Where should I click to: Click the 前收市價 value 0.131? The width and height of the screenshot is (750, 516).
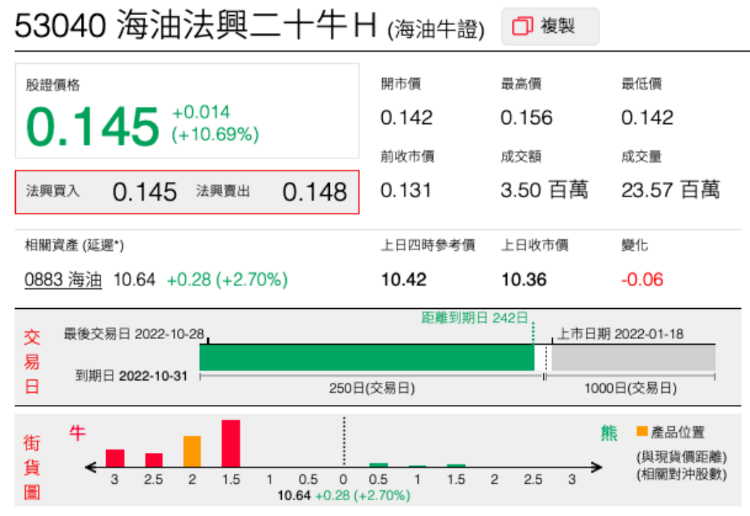pyautogui.click(x=406, y=190)
